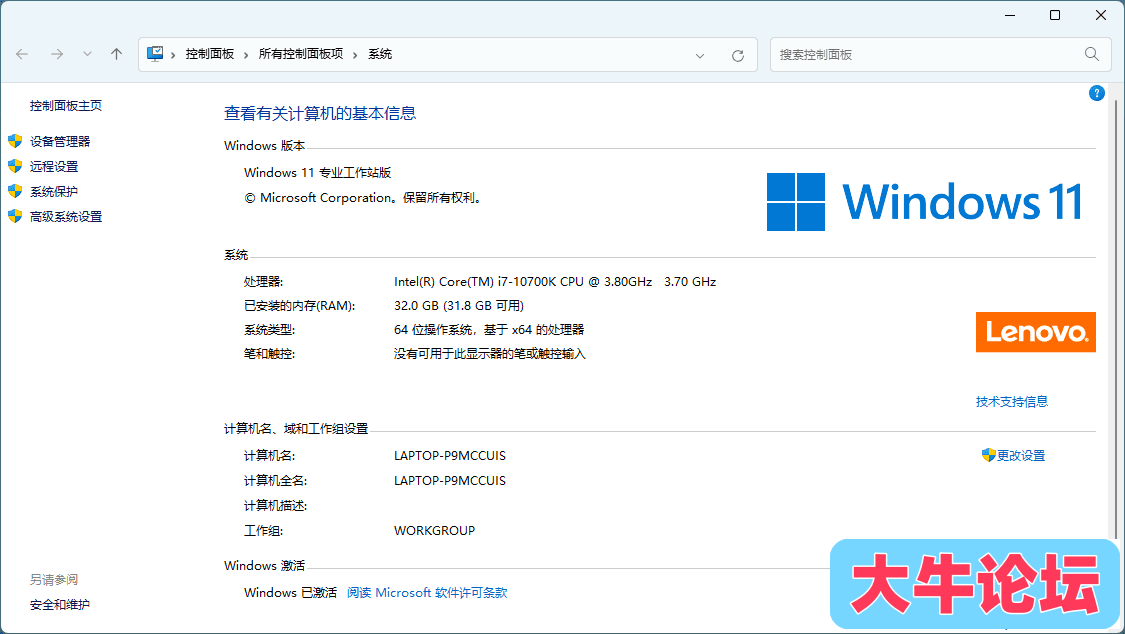Viewport: 1125px width, 634px height.
Task: Click the Windows 11 logo
Action: 924,202
